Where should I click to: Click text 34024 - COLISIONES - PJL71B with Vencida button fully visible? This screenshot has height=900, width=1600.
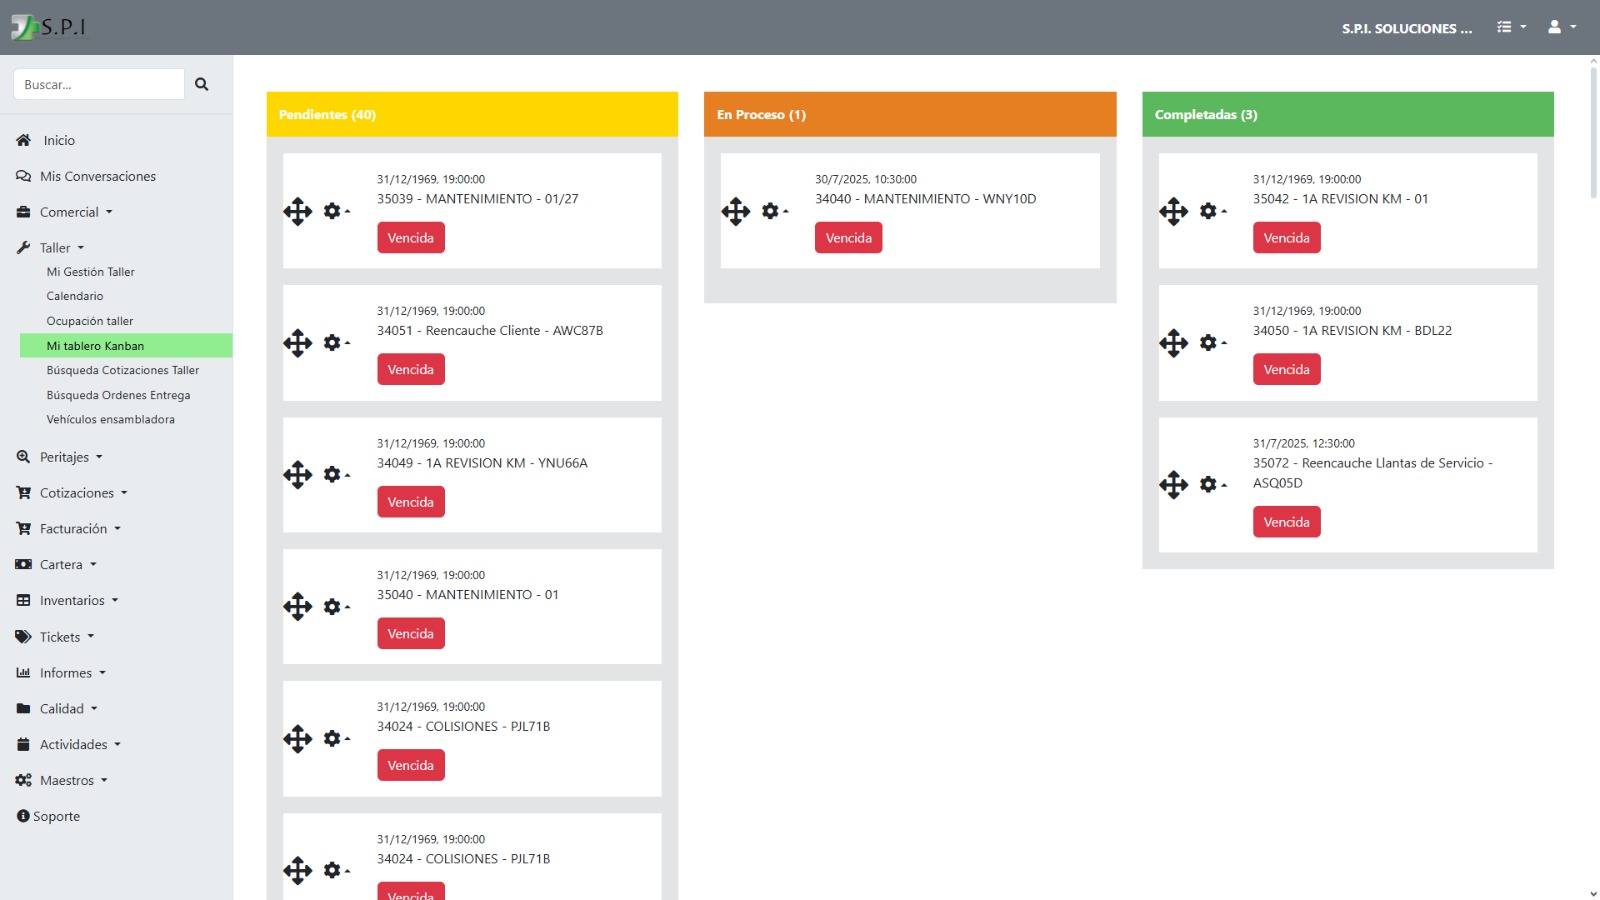point(463,727)
